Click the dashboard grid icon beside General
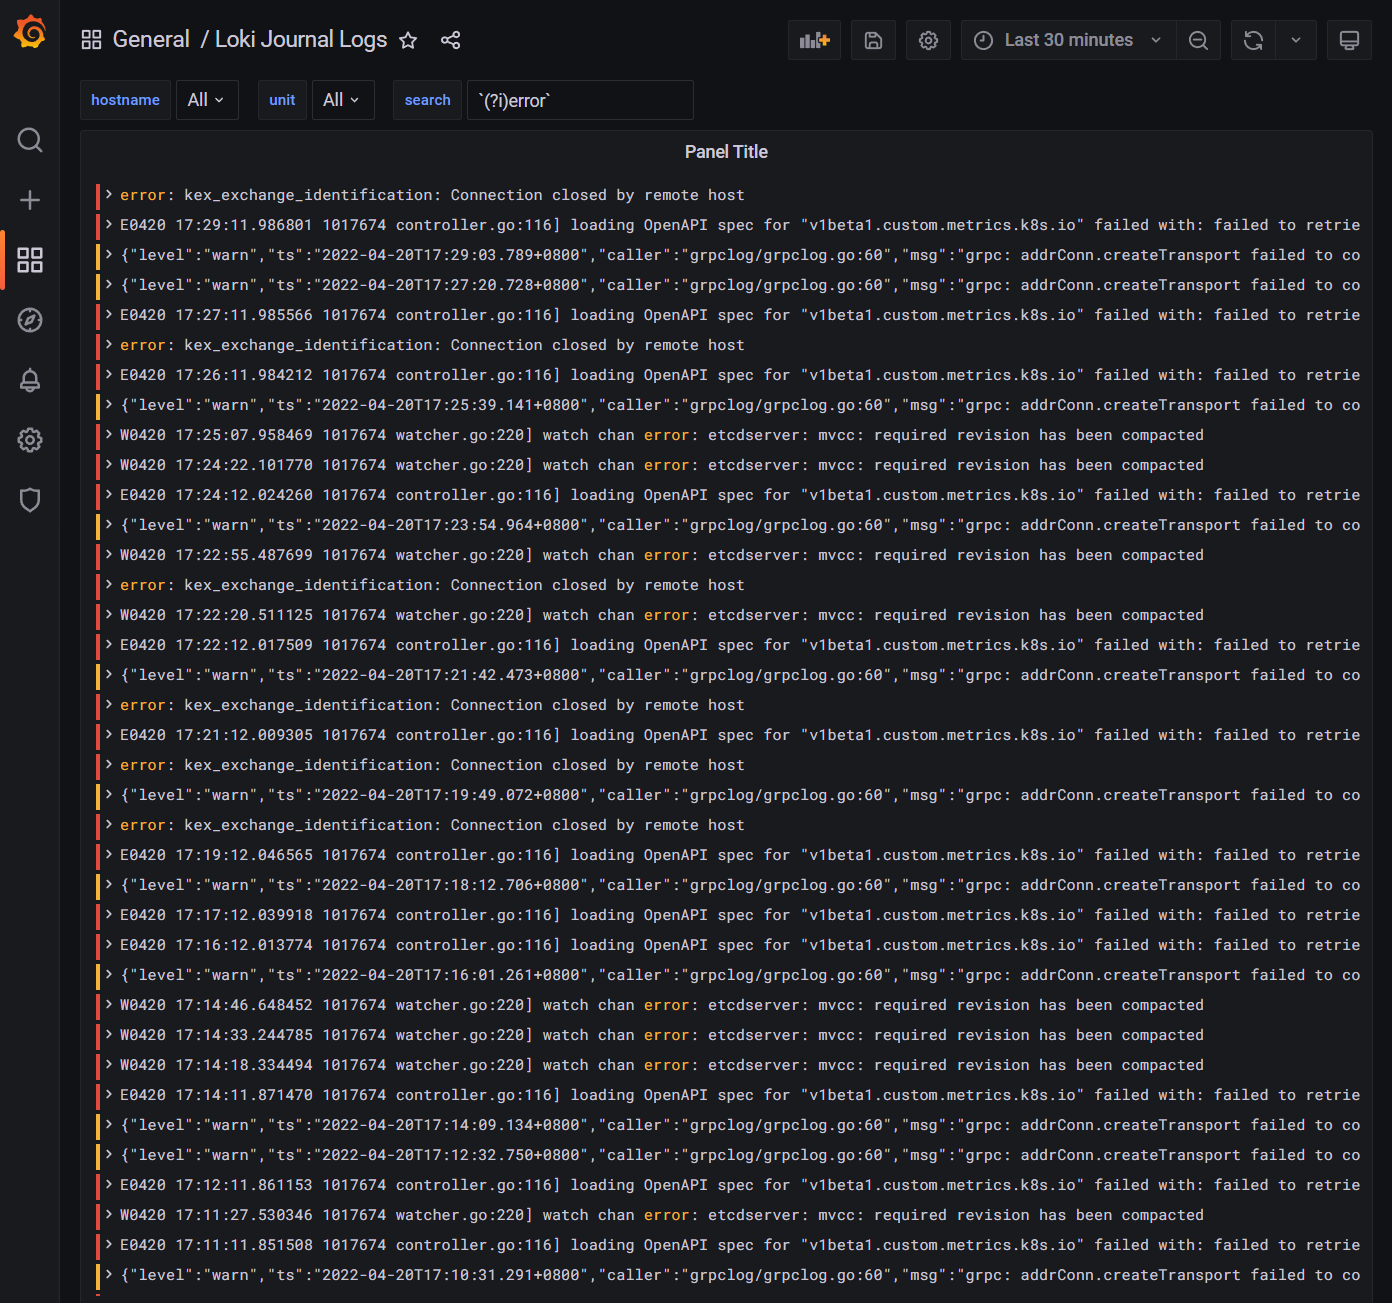Image resolution: width=1392 pixels, height=1303 pixels. 91,40
